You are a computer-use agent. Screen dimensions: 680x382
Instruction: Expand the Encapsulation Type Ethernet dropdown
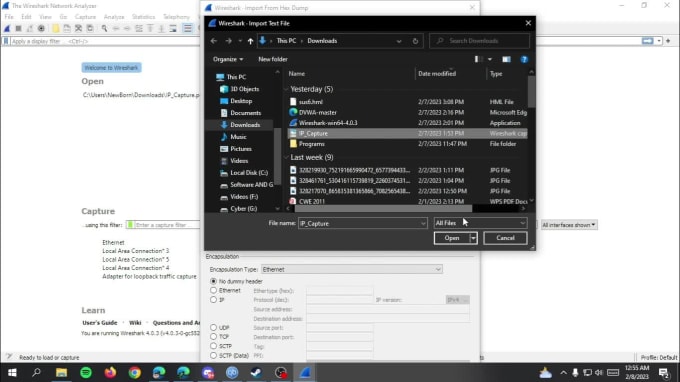[352, 269]
